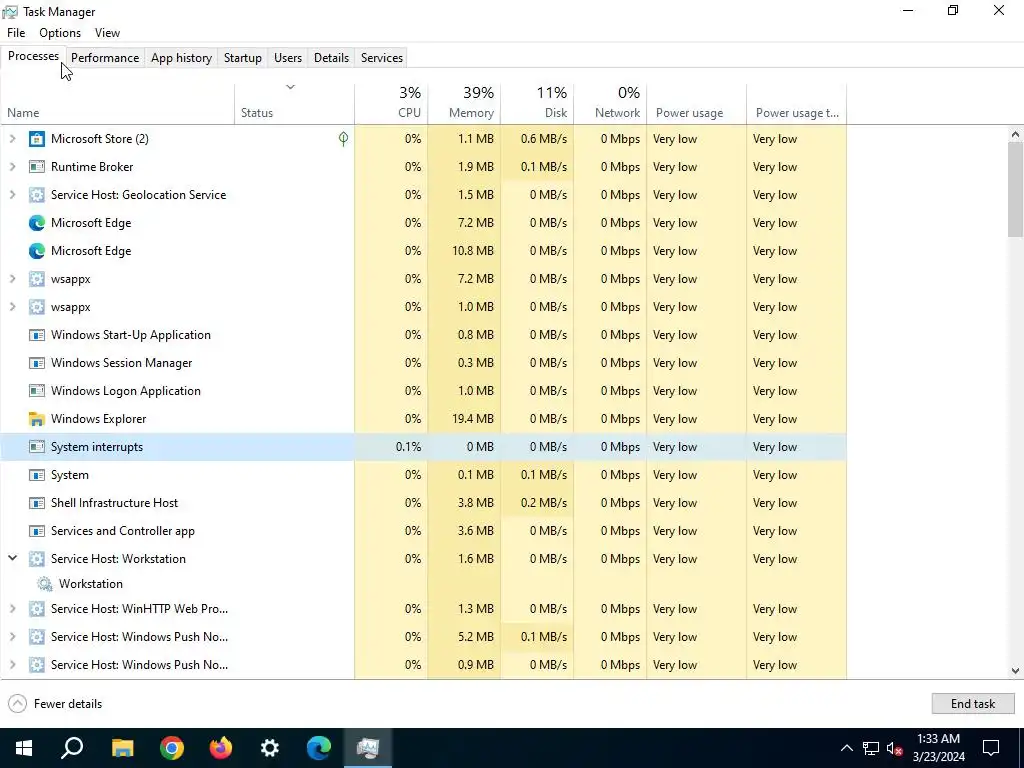Sort by the Name column header

[x=118, y=104]
